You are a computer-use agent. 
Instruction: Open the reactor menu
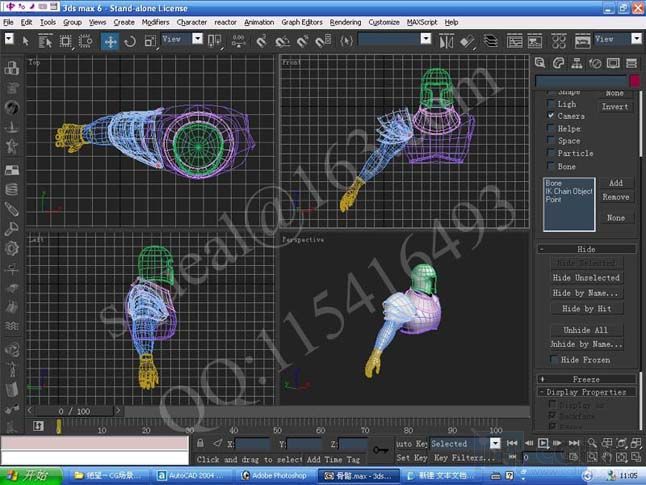click(225, 22)
